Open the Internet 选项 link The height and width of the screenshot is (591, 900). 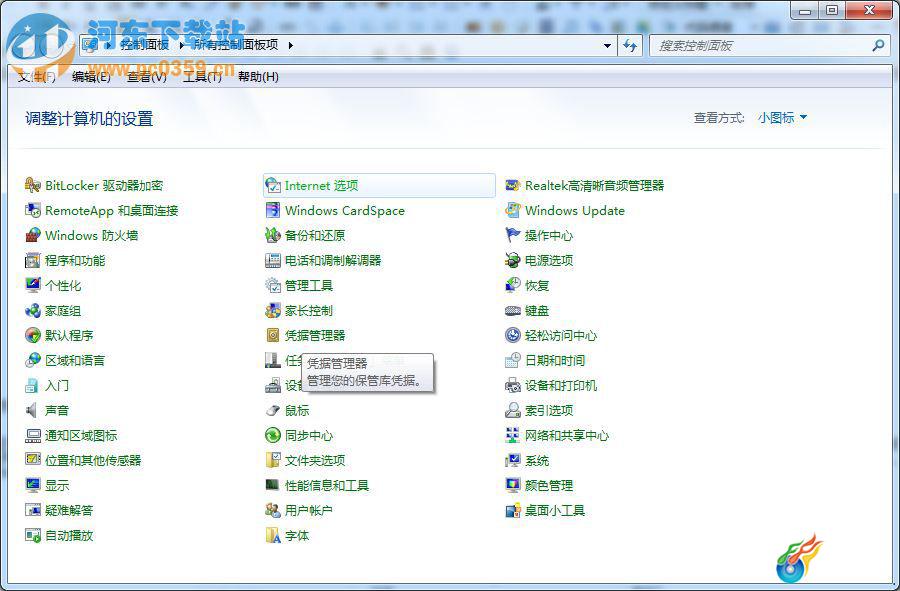(321, 185)
